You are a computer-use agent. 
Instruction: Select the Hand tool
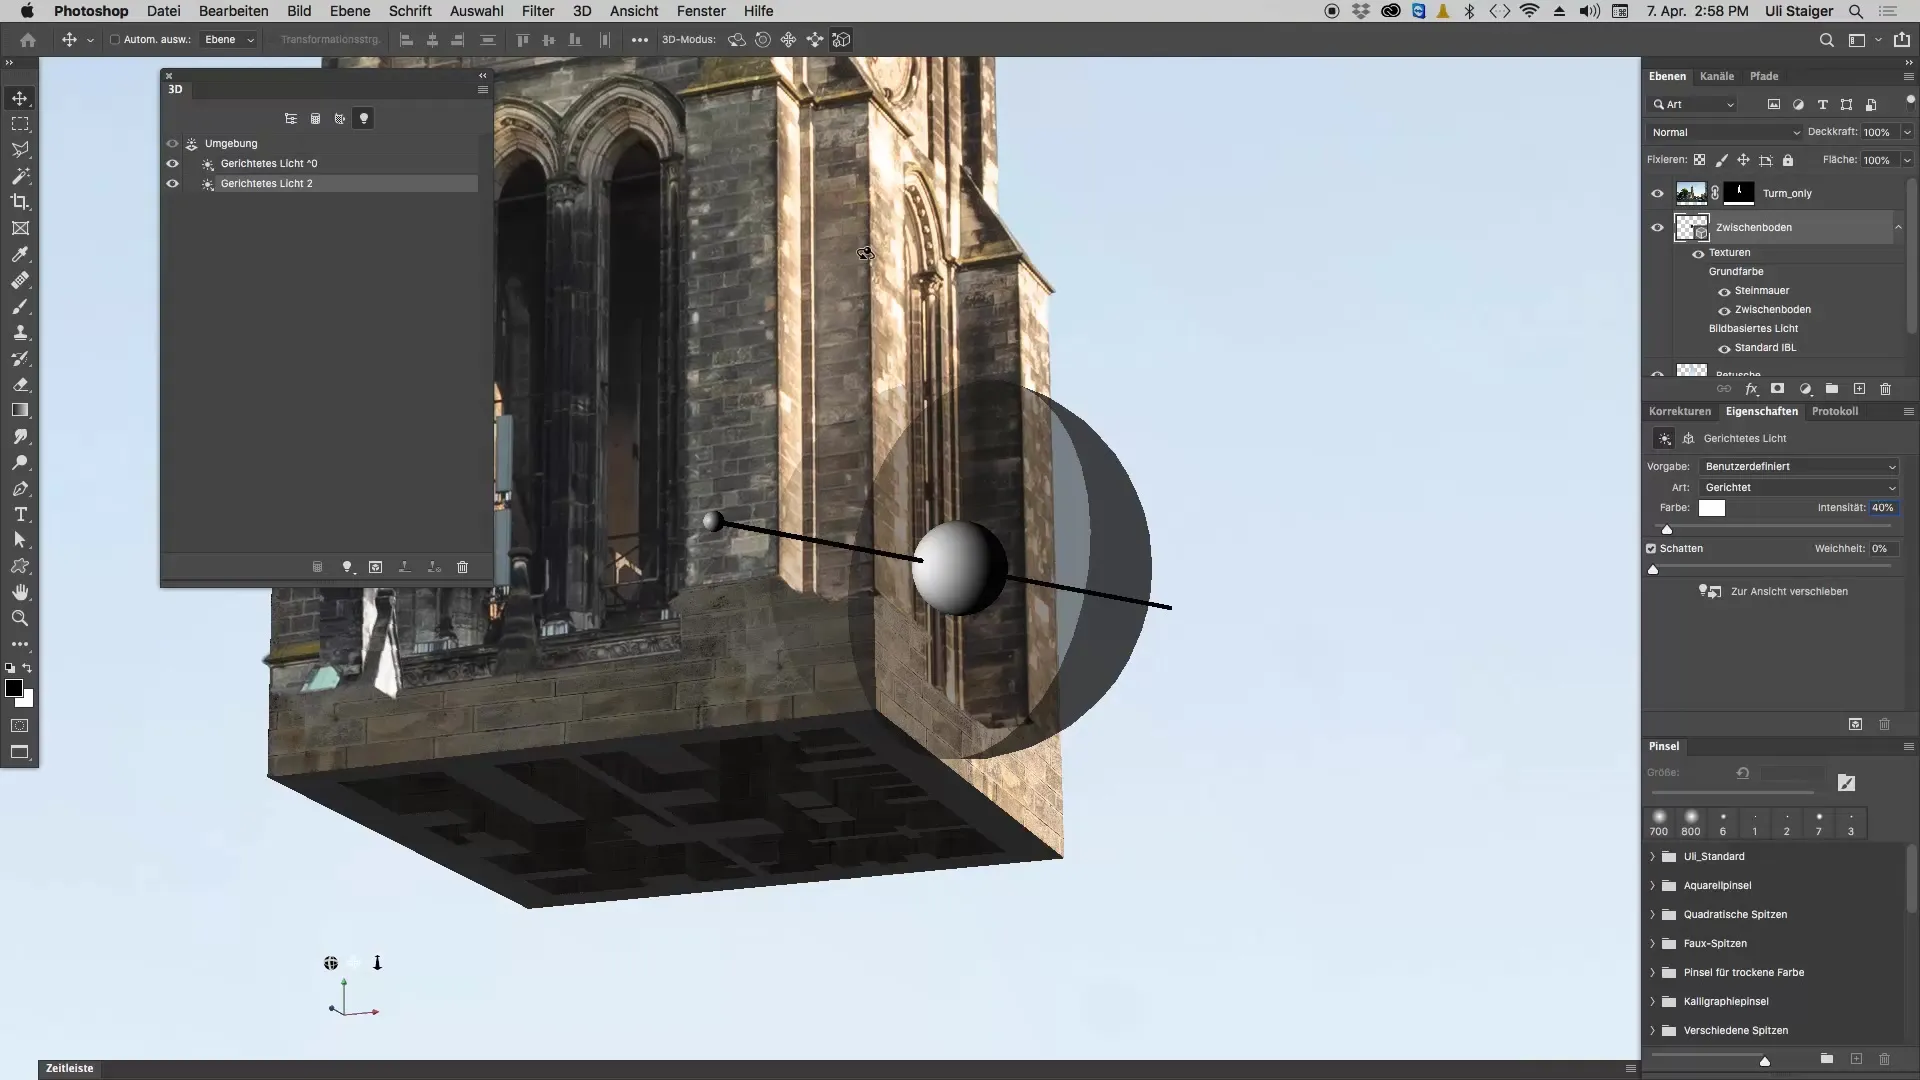coord(20,592)
